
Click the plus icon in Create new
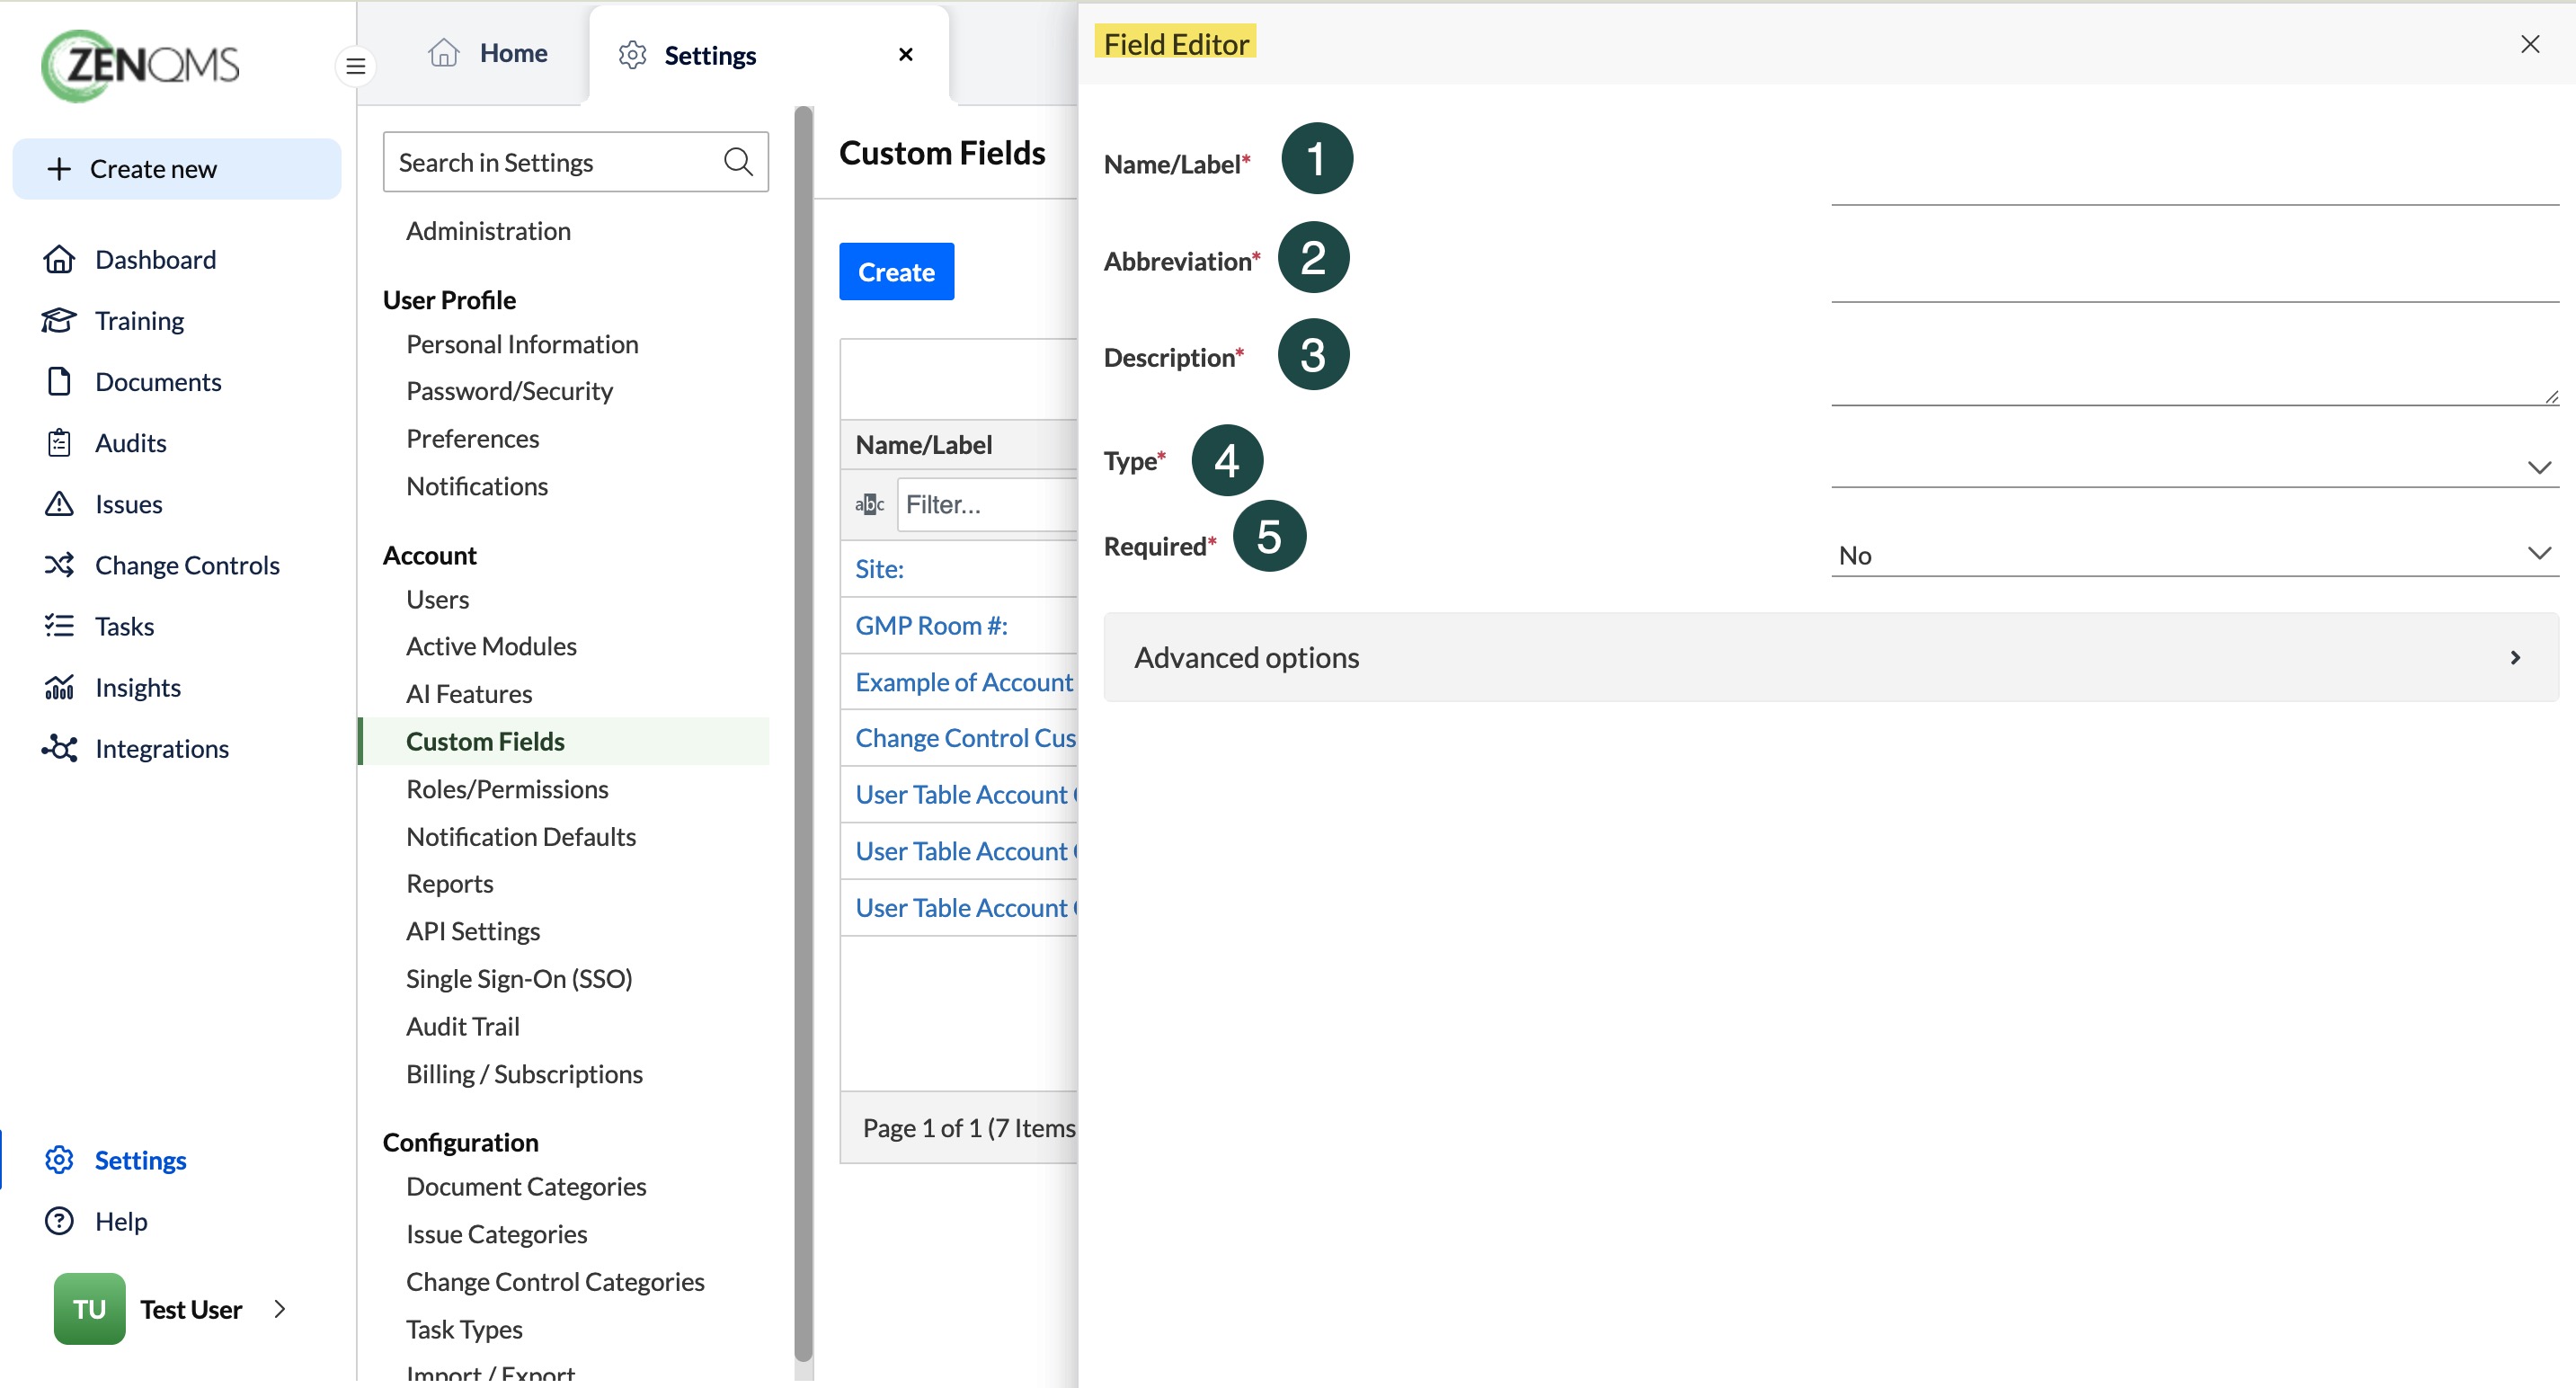pos(59,168)
